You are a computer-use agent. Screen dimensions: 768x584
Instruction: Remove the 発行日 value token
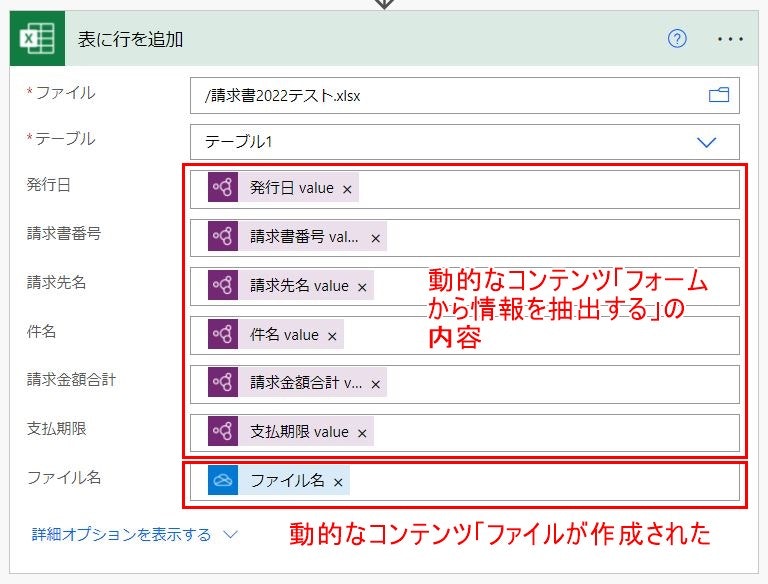347,189
